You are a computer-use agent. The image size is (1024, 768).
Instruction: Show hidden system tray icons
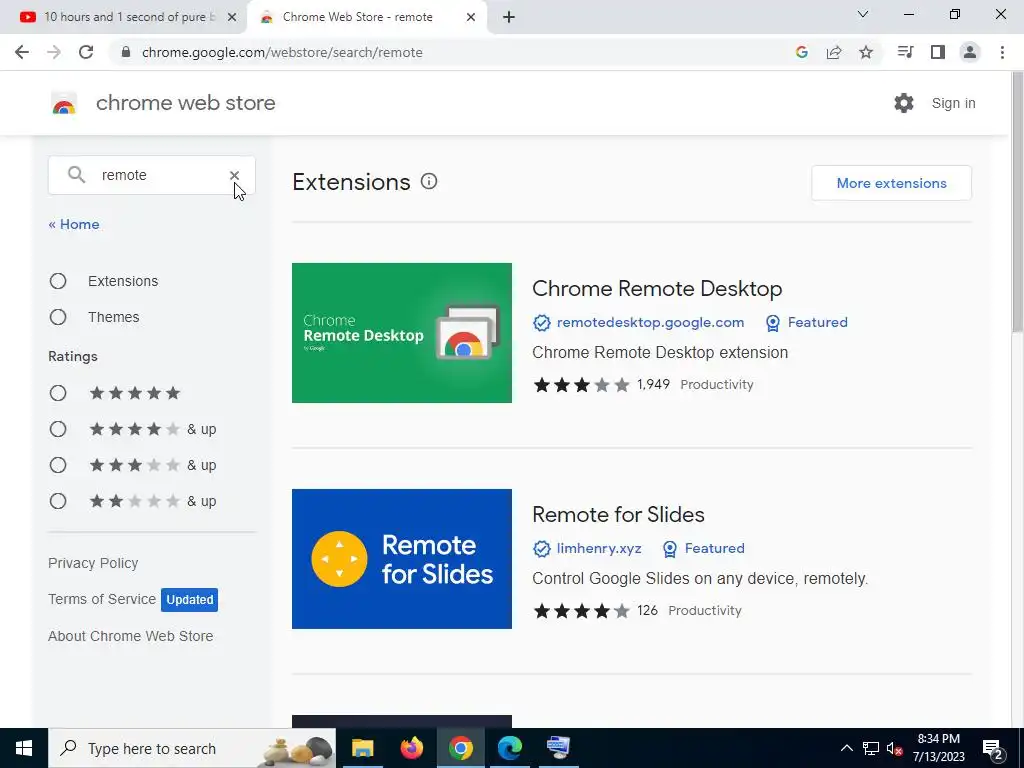click(846, 748)
